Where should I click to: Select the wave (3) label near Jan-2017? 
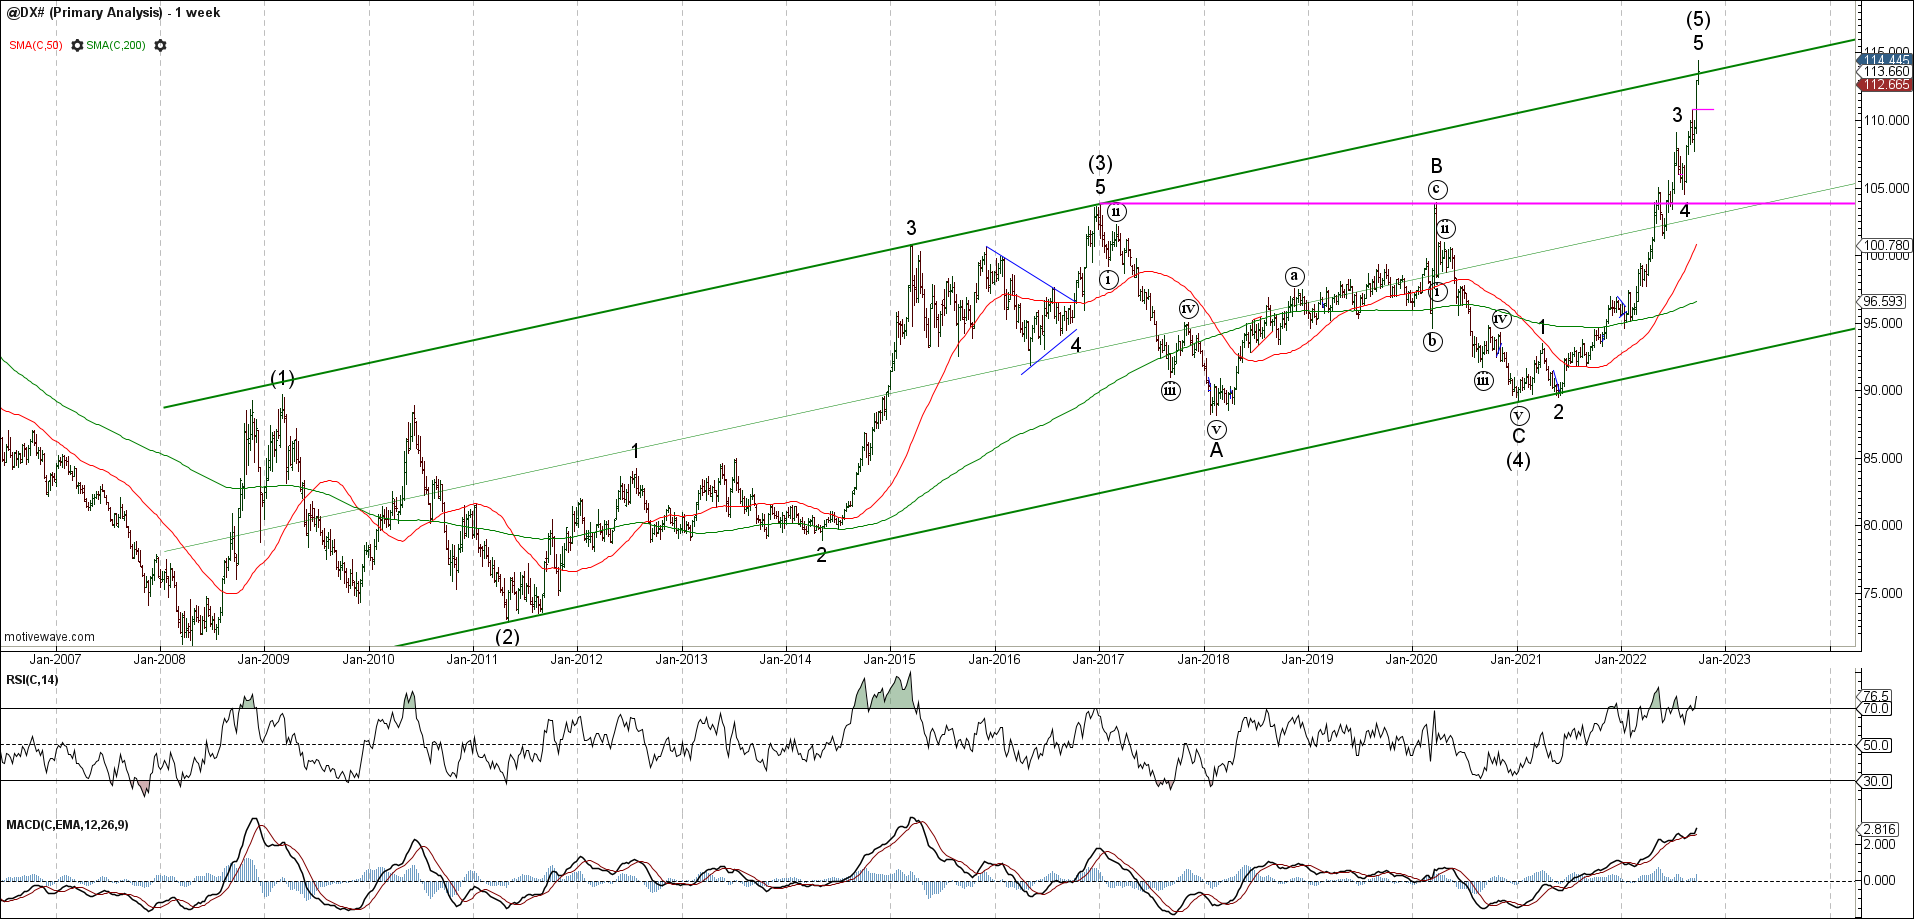click(1100, 163)
